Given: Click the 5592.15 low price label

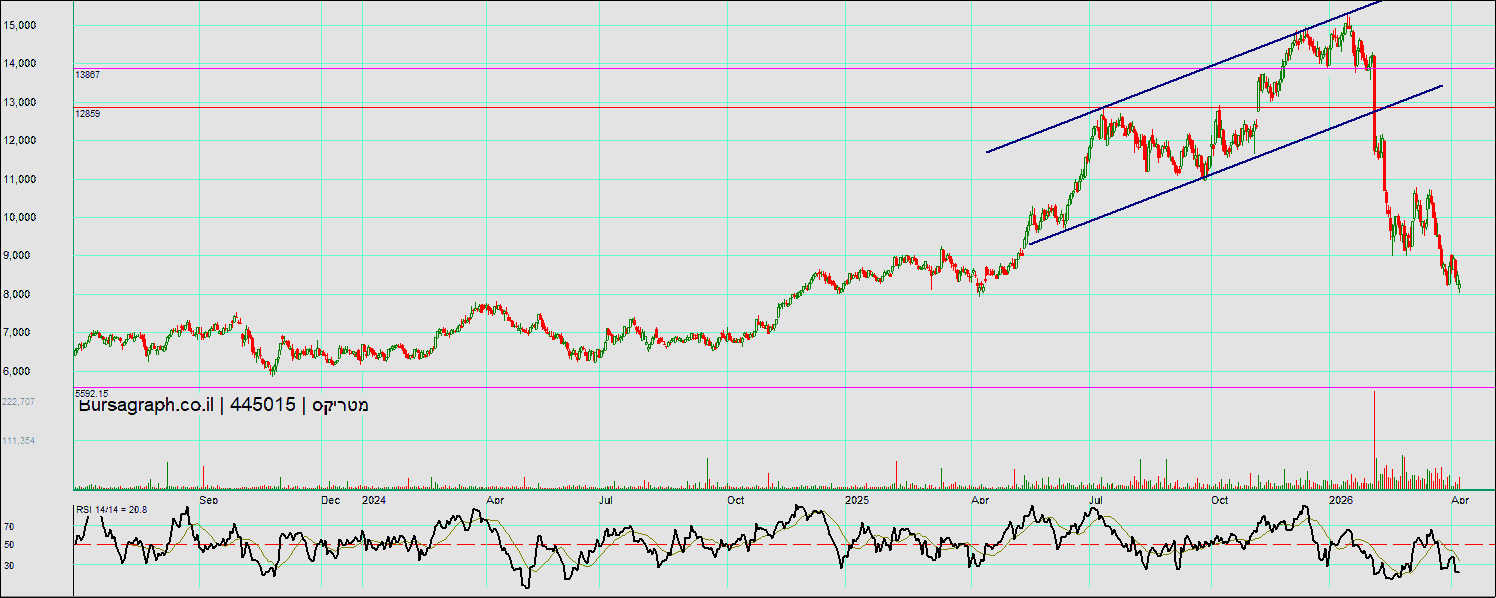Looking at the screenshot, I should (x=91, y=394).
